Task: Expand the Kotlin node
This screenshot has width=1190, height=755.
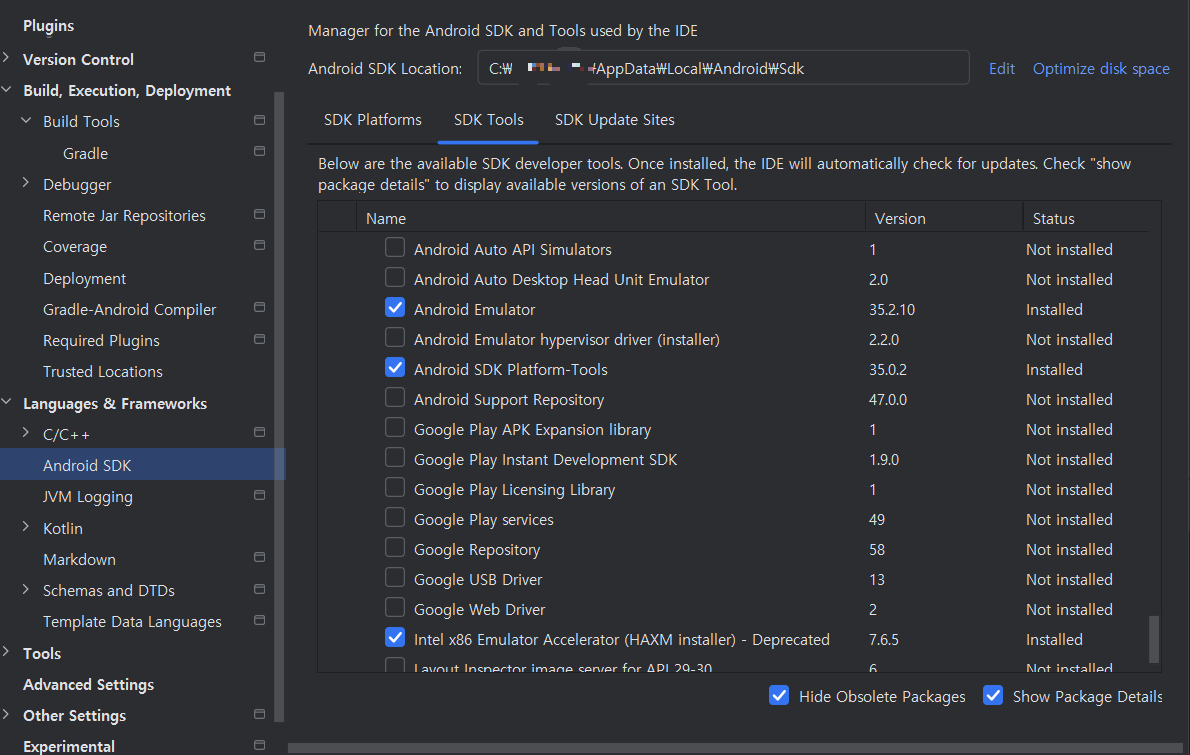Action: pyautogui.click(x=26, y=527)
